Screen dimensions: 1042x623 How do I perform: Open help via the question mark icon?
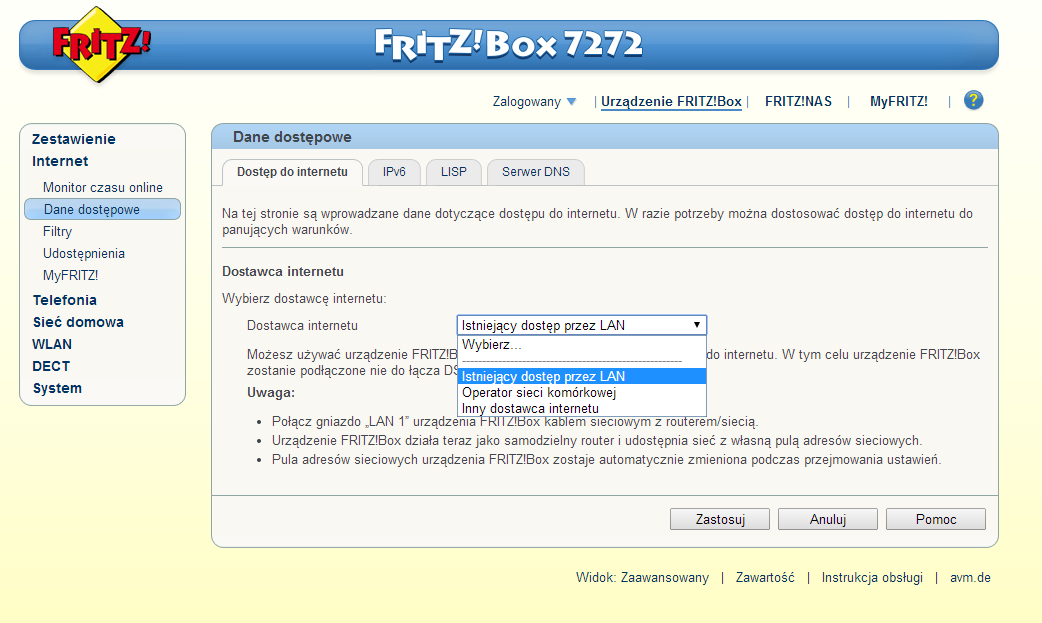973,100
